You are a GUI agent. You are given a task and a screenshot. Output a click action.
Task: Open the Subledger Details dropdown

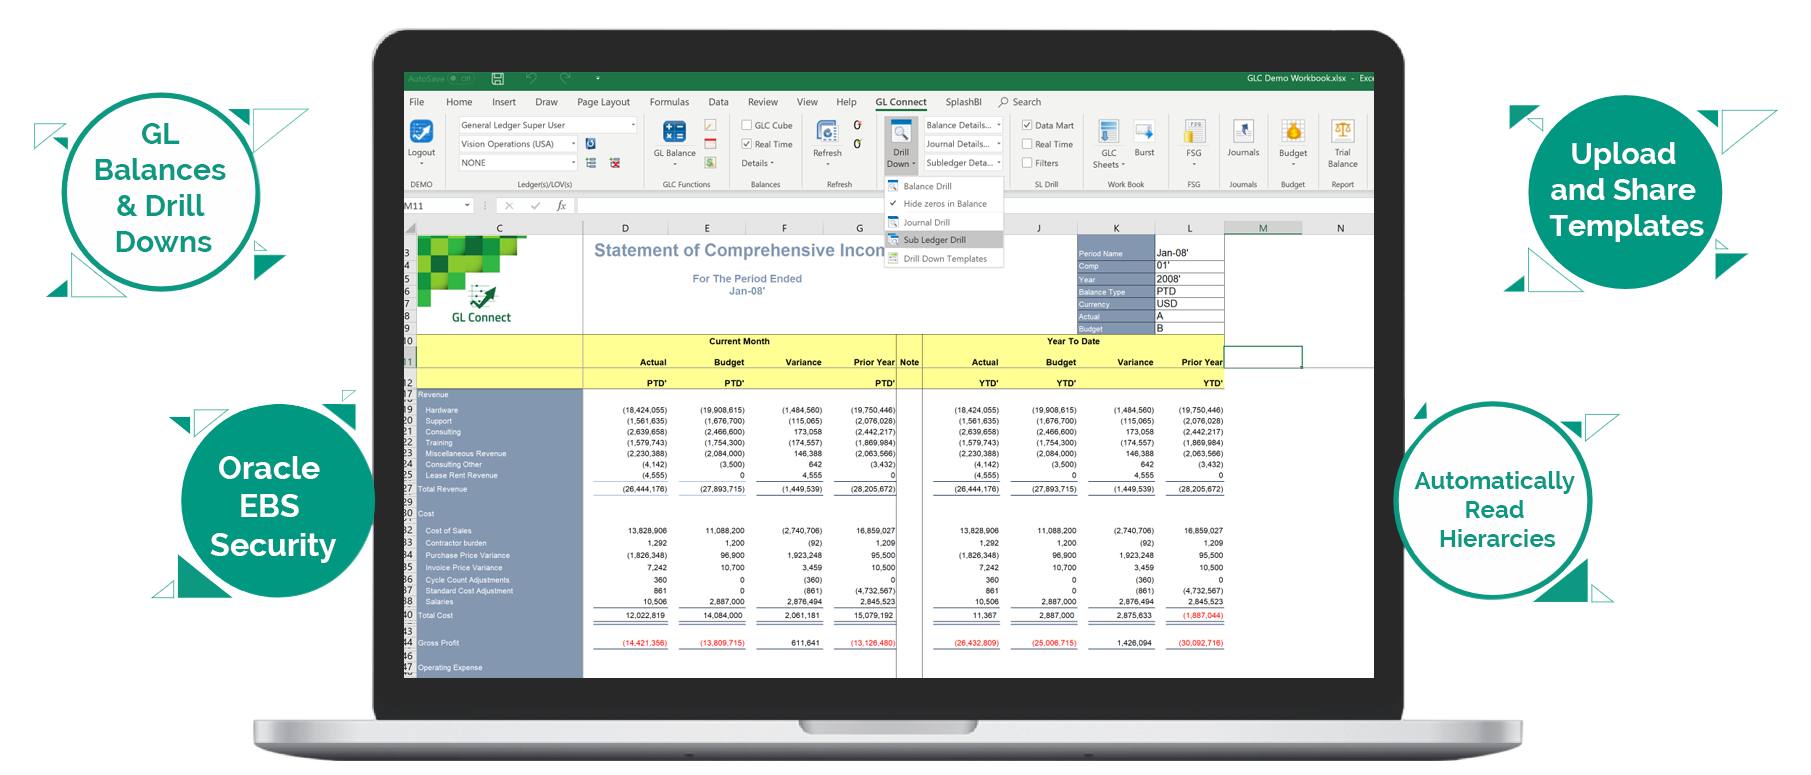click(x=998, y=163)
